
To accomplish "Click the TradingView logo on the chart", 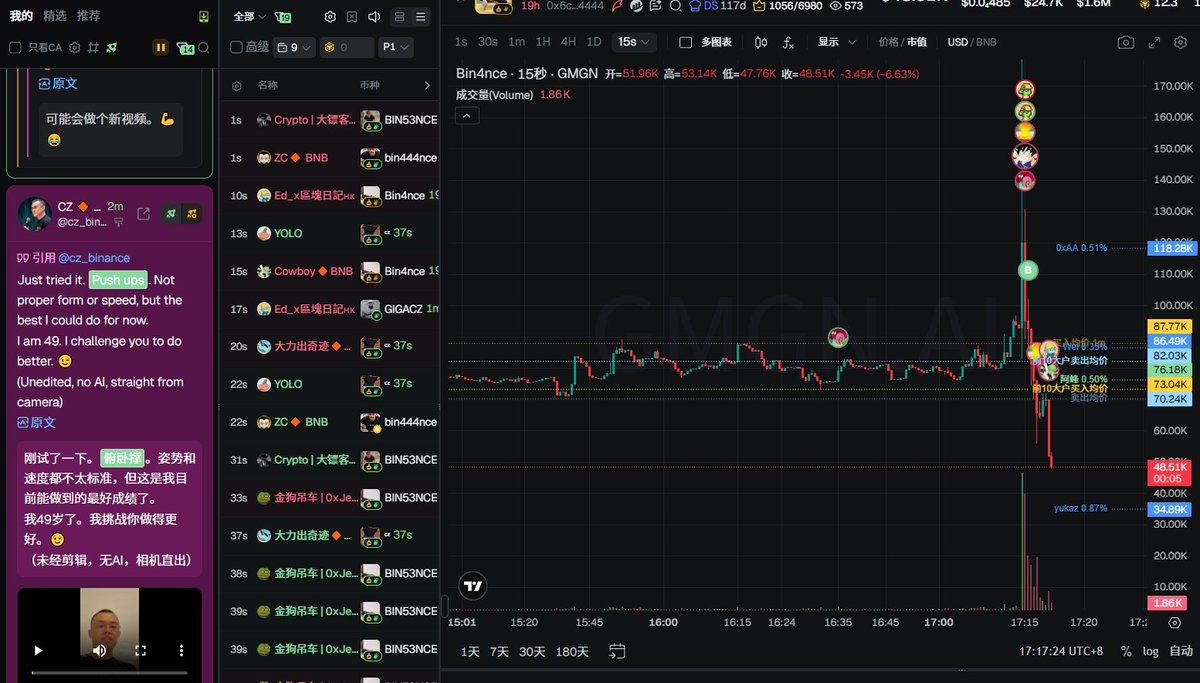I will click(x=474, y=586).
